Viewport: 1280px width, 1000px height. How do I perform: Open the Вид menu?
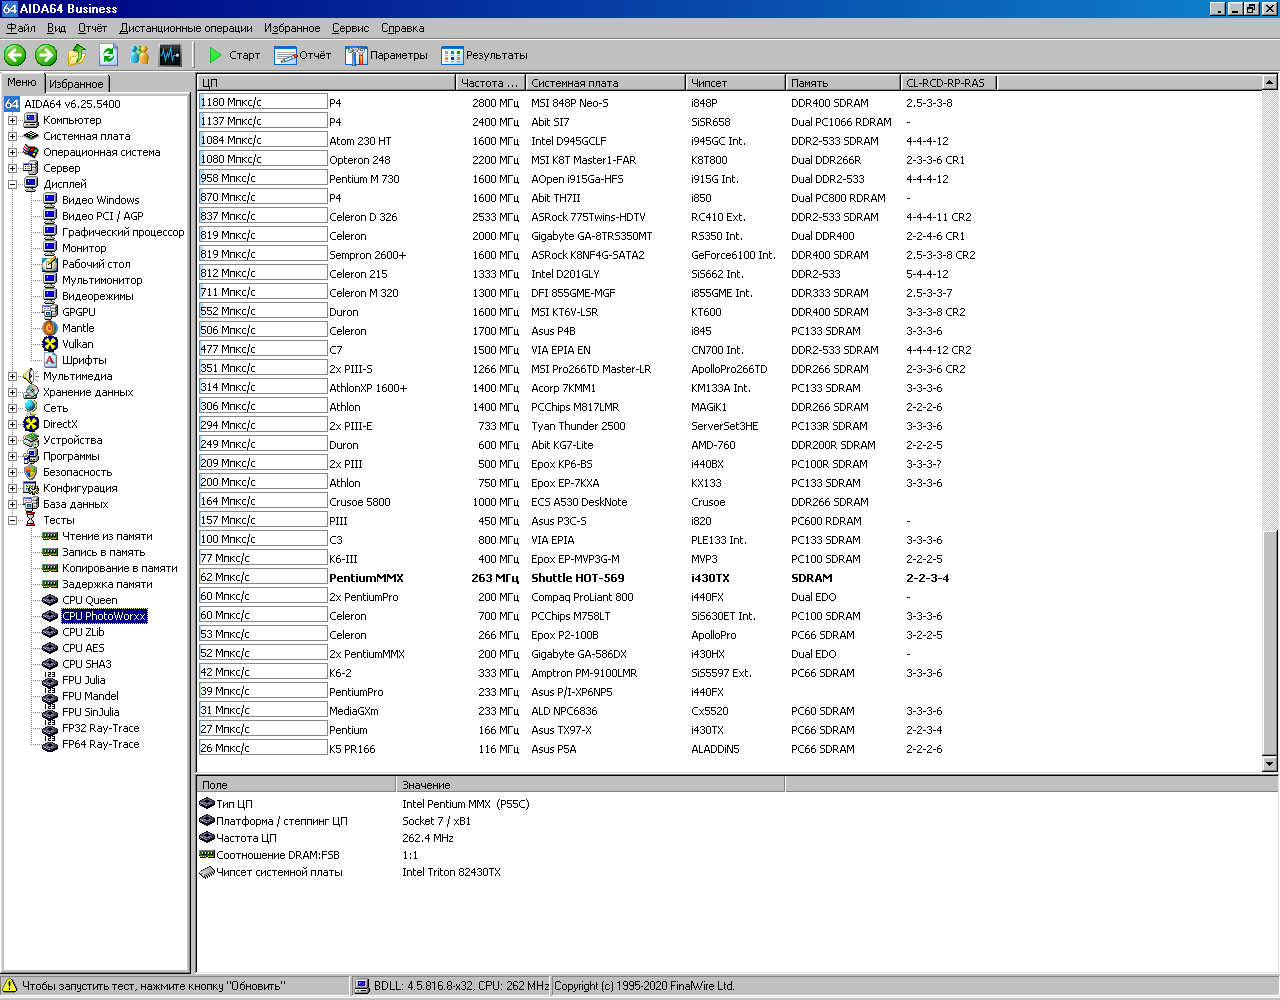click(57, 28)
